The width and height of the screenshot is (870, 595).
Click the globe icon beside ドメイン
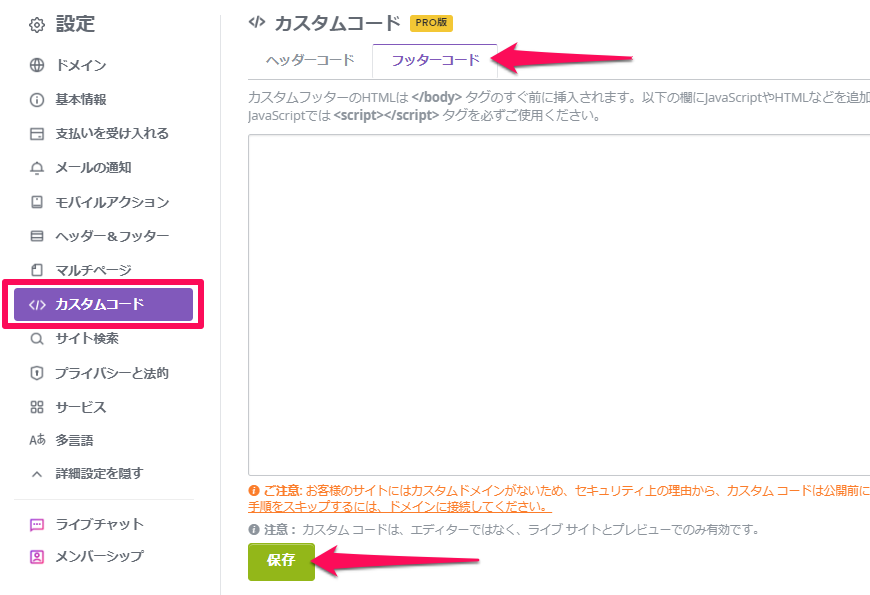pos(37,65)
